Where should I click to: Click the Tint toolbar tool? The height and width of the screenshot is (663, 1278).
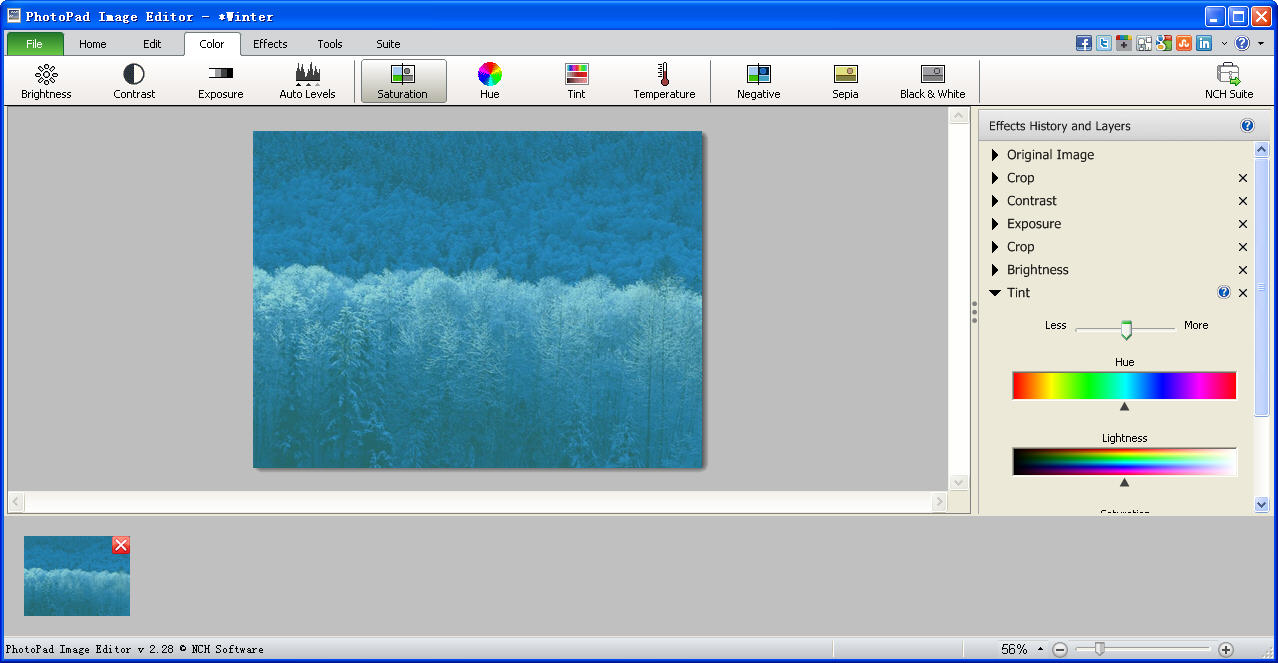tap(577, 81)
